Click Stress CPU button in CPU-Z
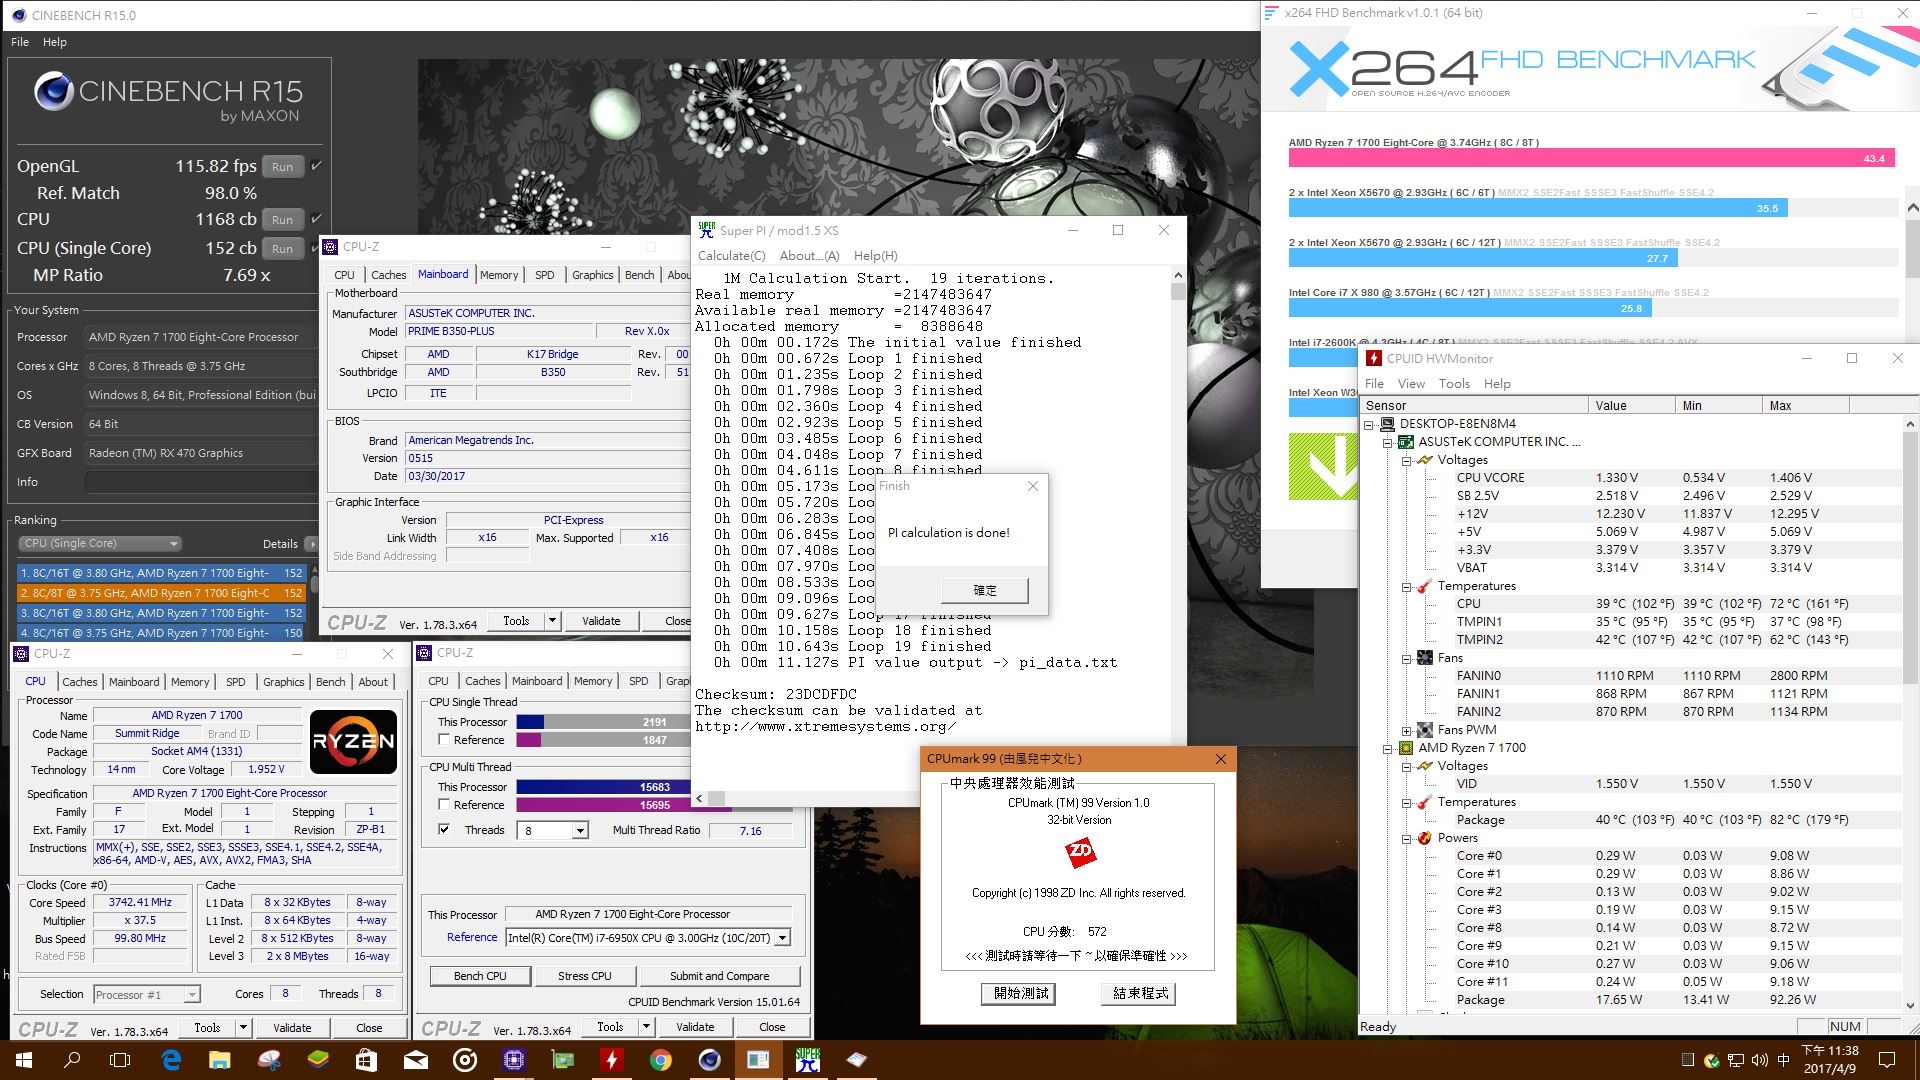The width and height of the screenshot is (1920, 1080). tap(585, 976)
